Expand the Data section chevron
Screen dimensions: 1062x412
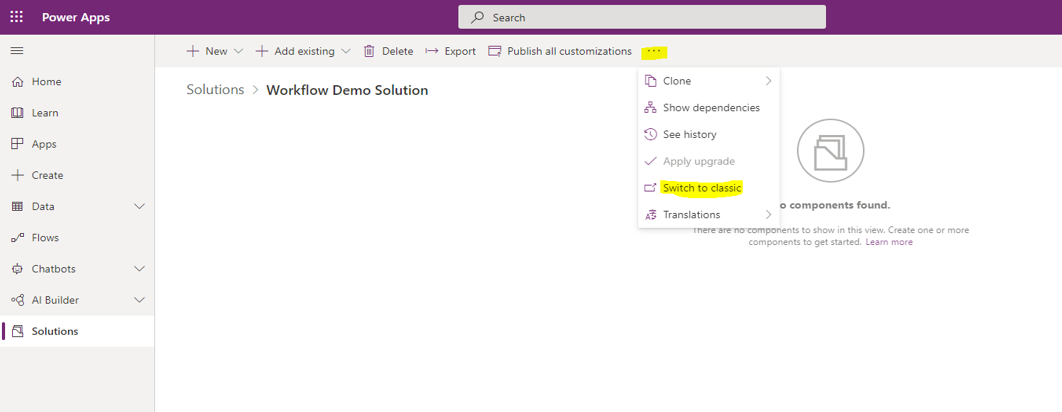pos(140,206)
